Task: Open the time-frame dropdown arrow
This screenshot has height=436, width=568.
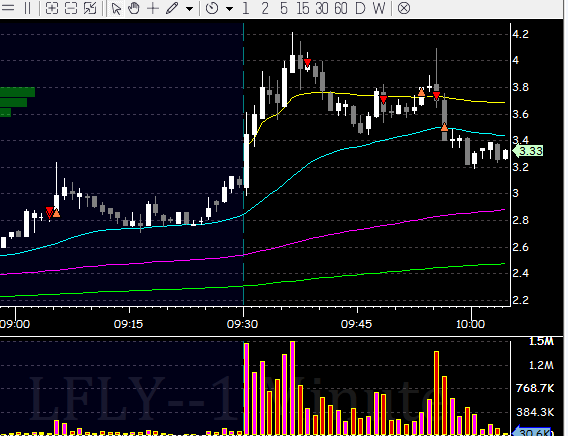Action: (229, 8)
